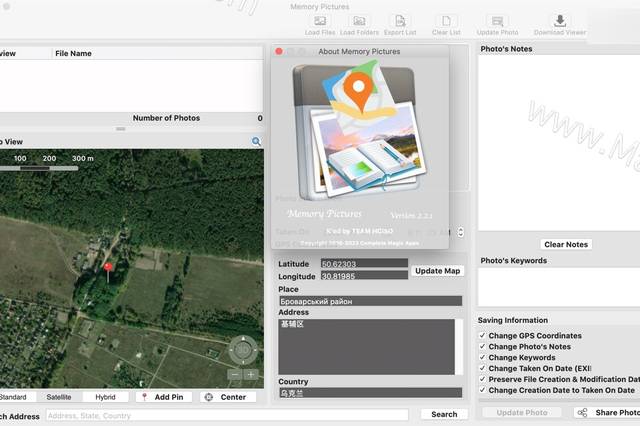Click the date stepper arrows beside Taken On

(460, 232)
